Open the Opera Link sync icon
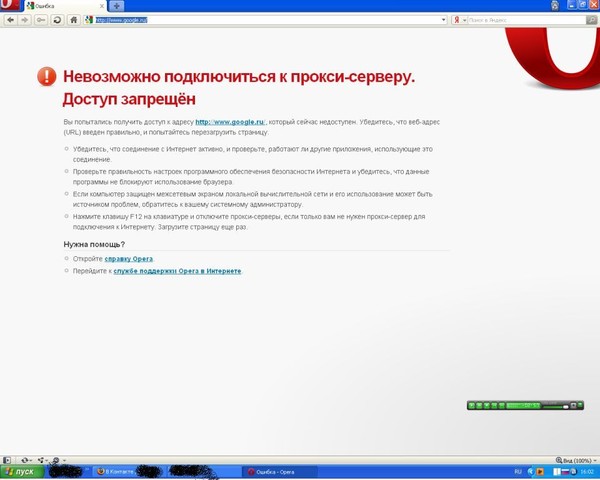The width and height of the screenshot is (600, 480). [24, 460]
